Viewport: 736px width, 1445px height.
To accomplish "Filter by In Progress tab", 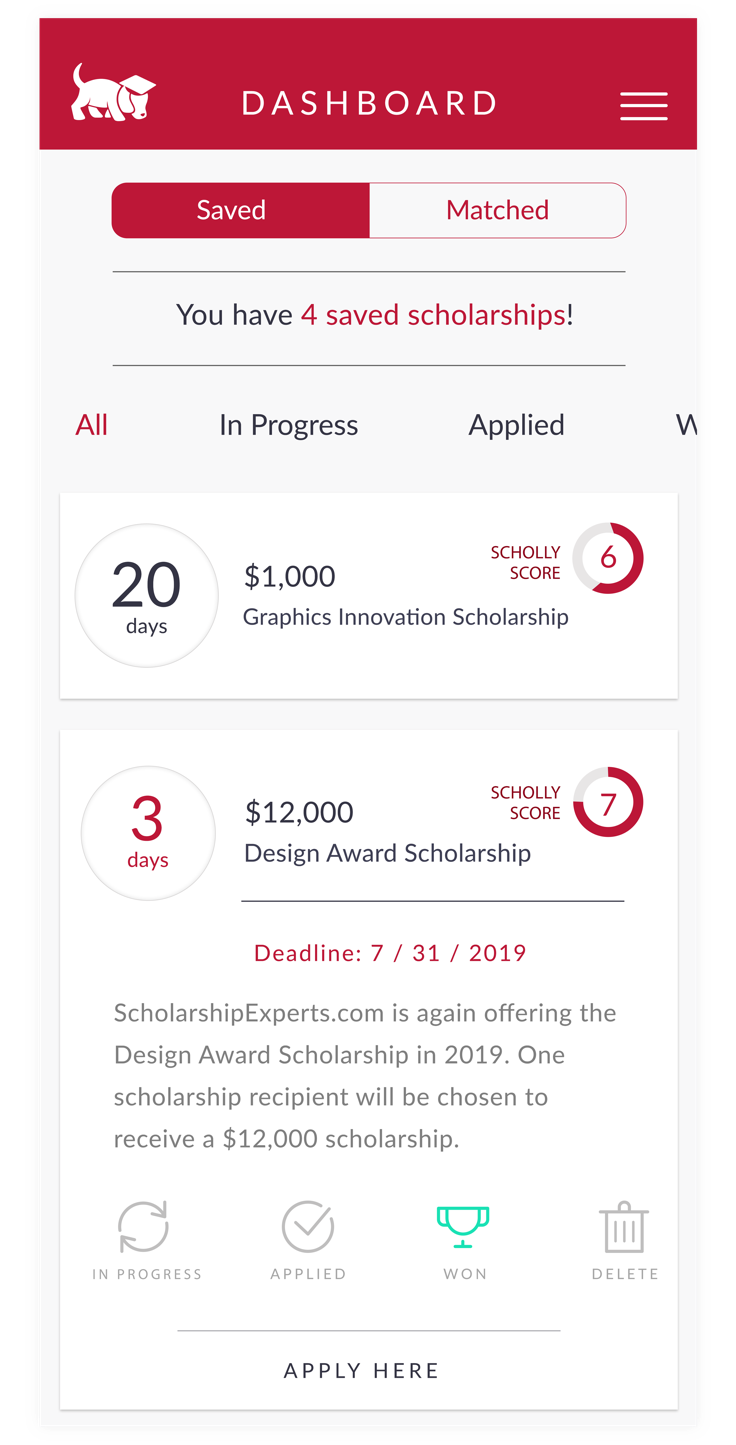I will pos(288,425).
